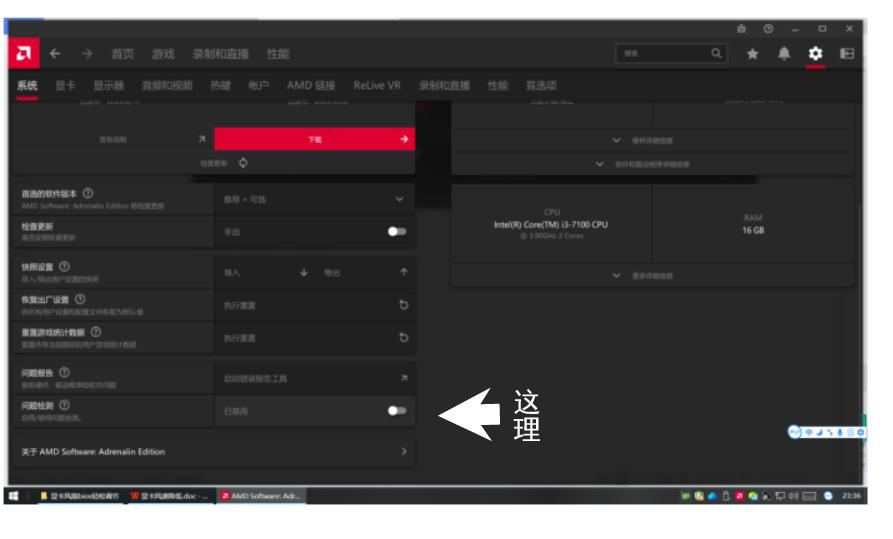Toggle the 检查更新 manual switch
This screenshot has height=539, width=893.
(397, 231)
